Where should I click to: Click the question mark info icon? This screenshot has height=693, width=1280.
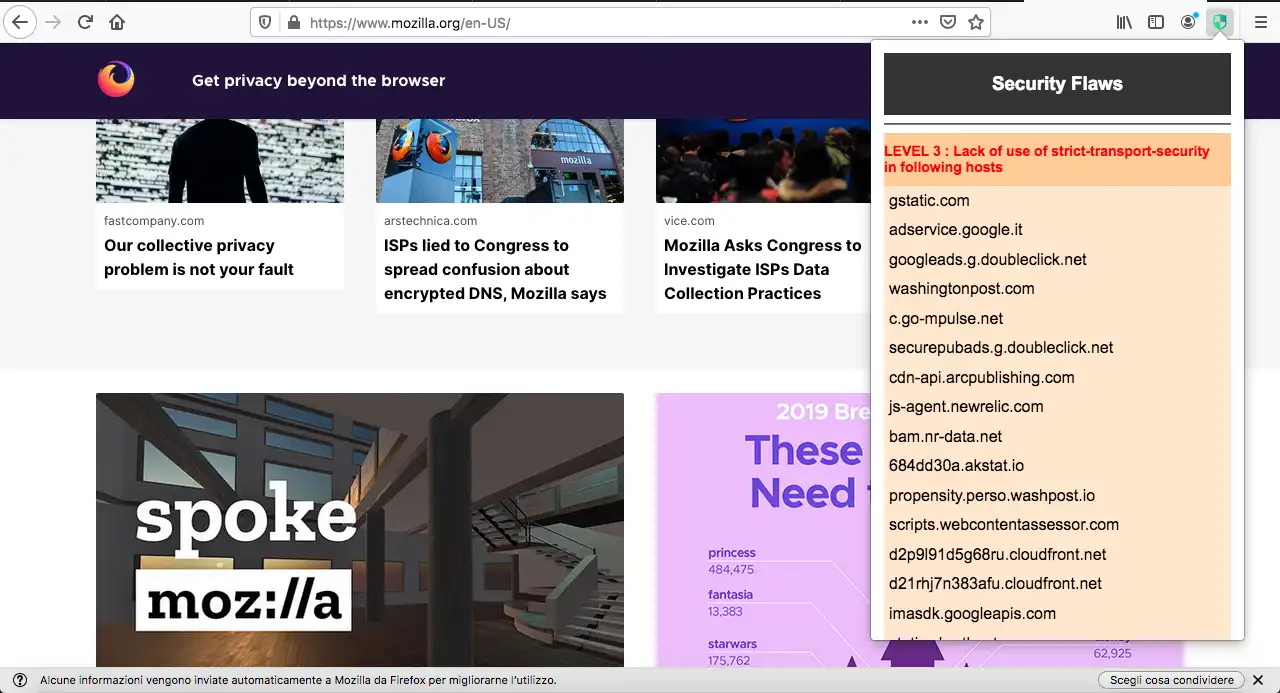pos(20,680)
